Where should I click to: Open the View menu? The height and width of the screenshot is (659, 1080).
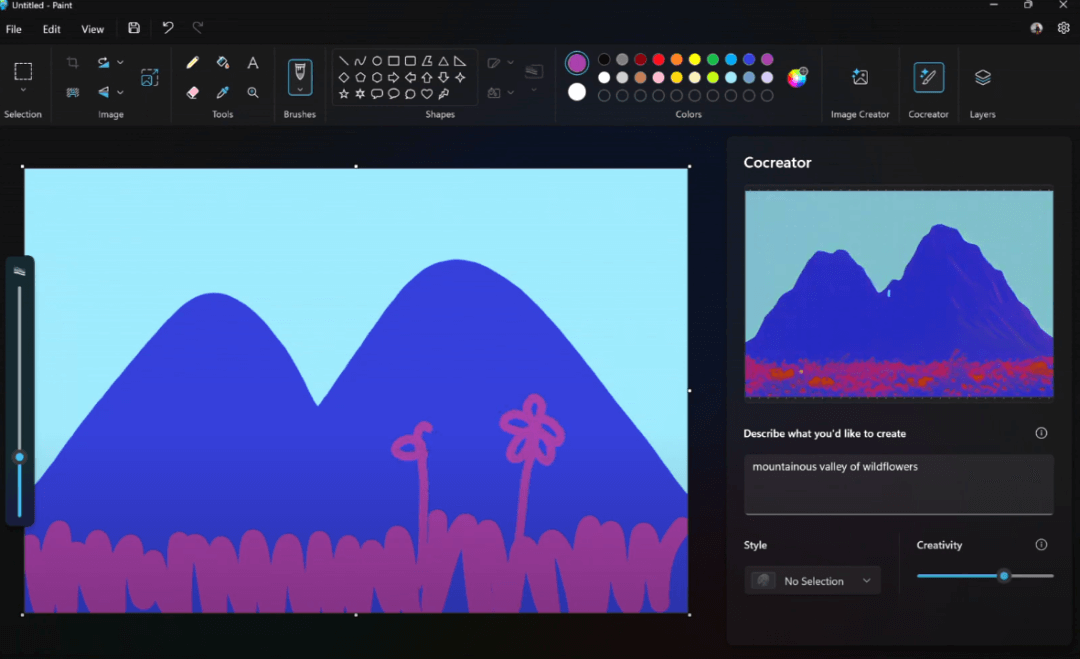(x=92, y=29)
